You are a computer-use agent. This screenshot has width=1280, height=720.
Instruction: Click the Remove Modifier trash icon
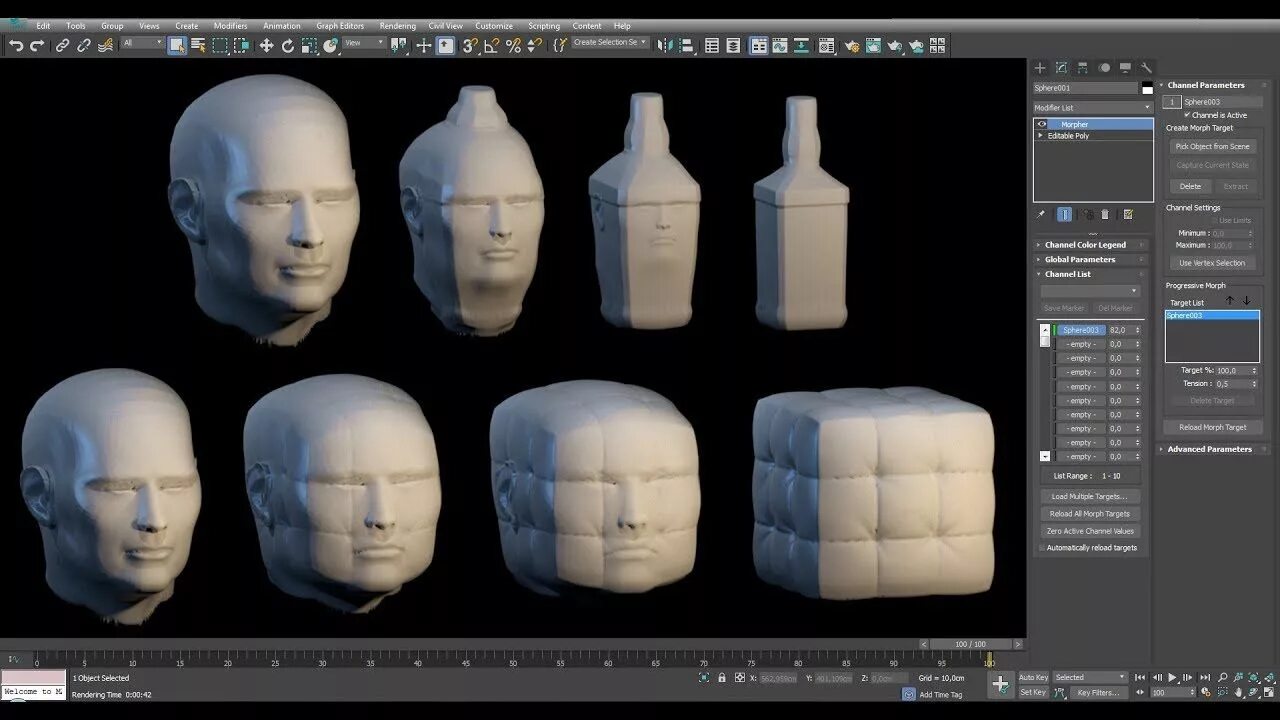coord(1105,214)
